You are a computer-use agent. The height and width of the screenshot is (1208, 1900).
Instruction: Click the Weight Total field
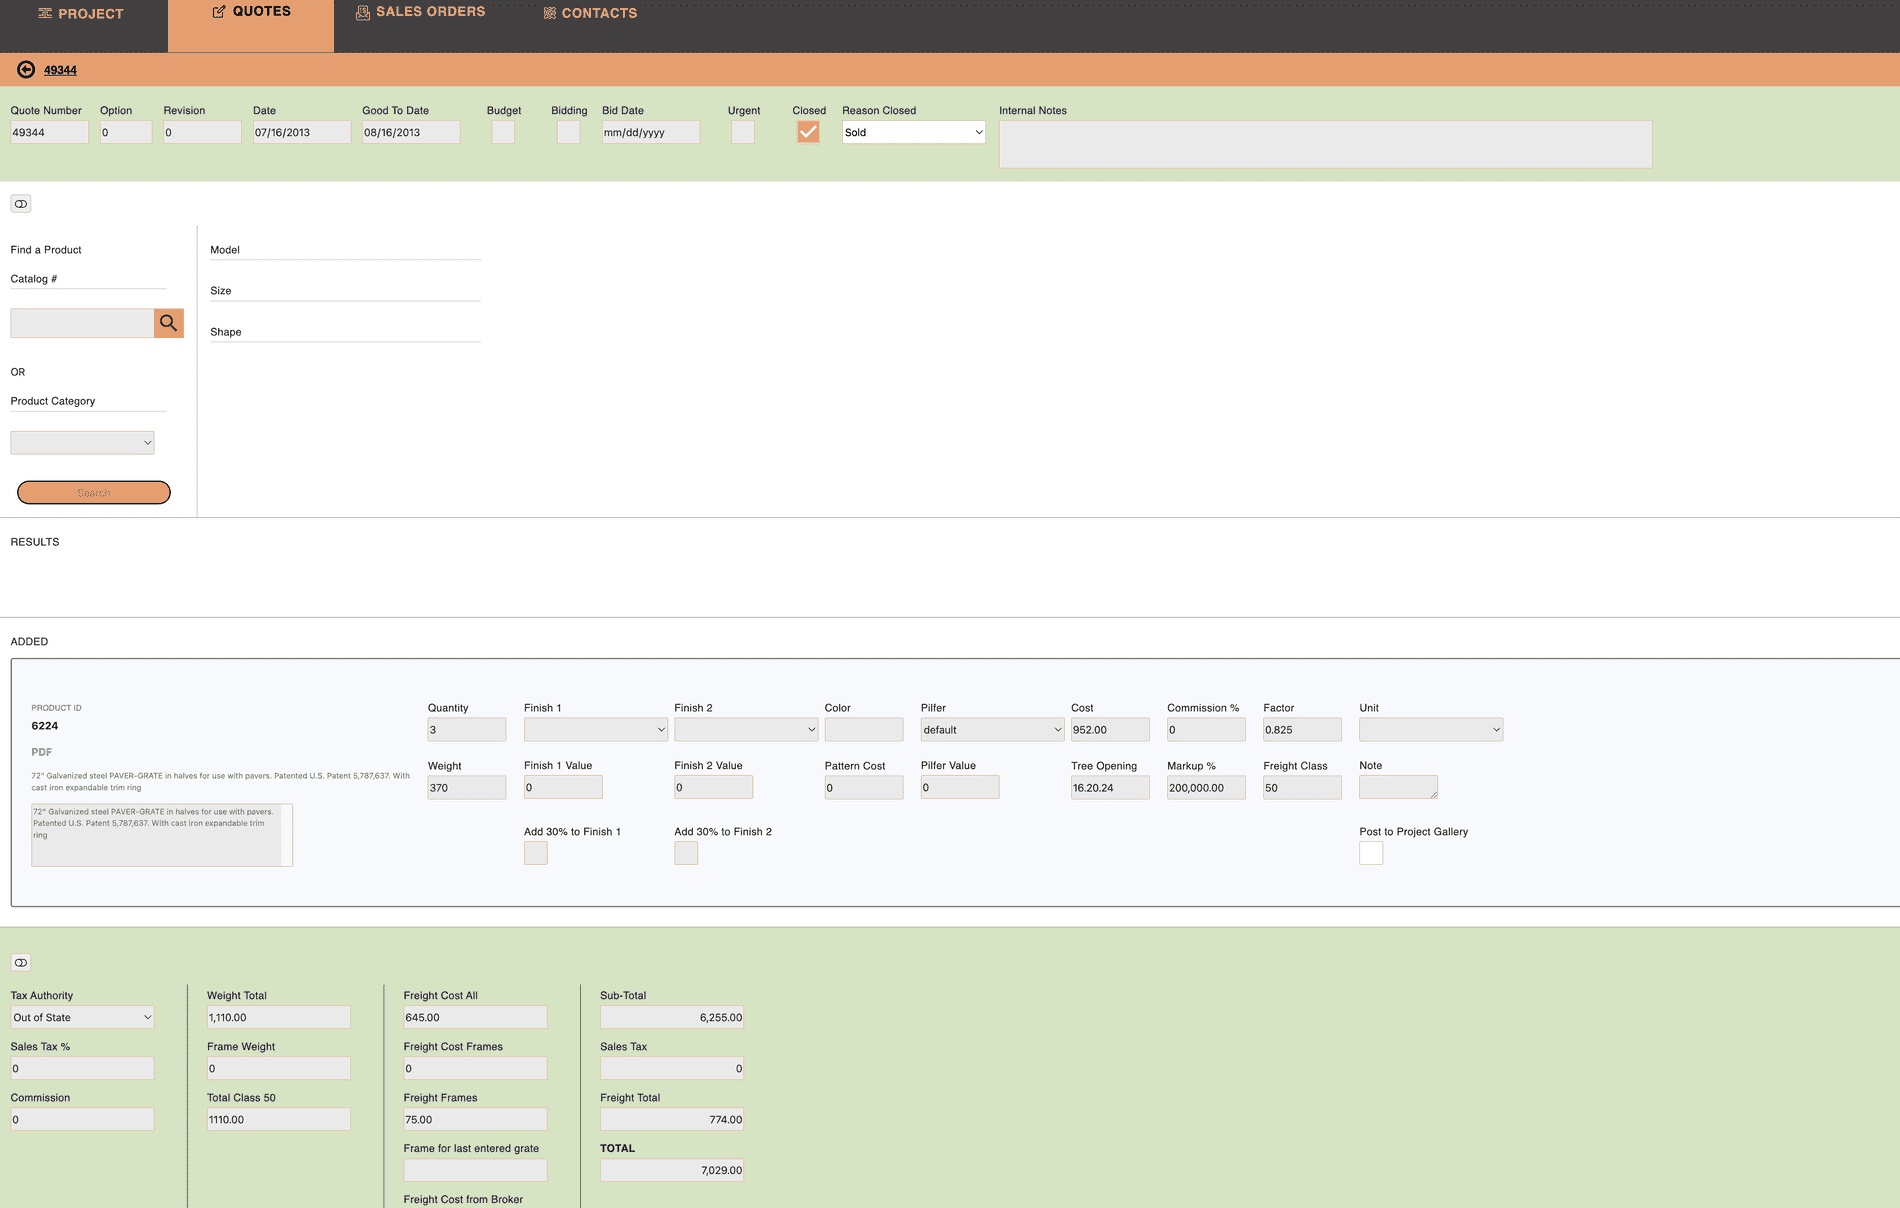pyautogui.click(x=278, y=1018)
